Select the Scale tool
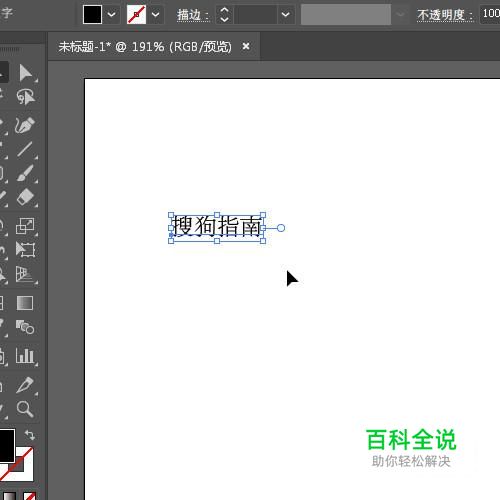The height and width of the screenshot is (500, 500). click(25, 226)
